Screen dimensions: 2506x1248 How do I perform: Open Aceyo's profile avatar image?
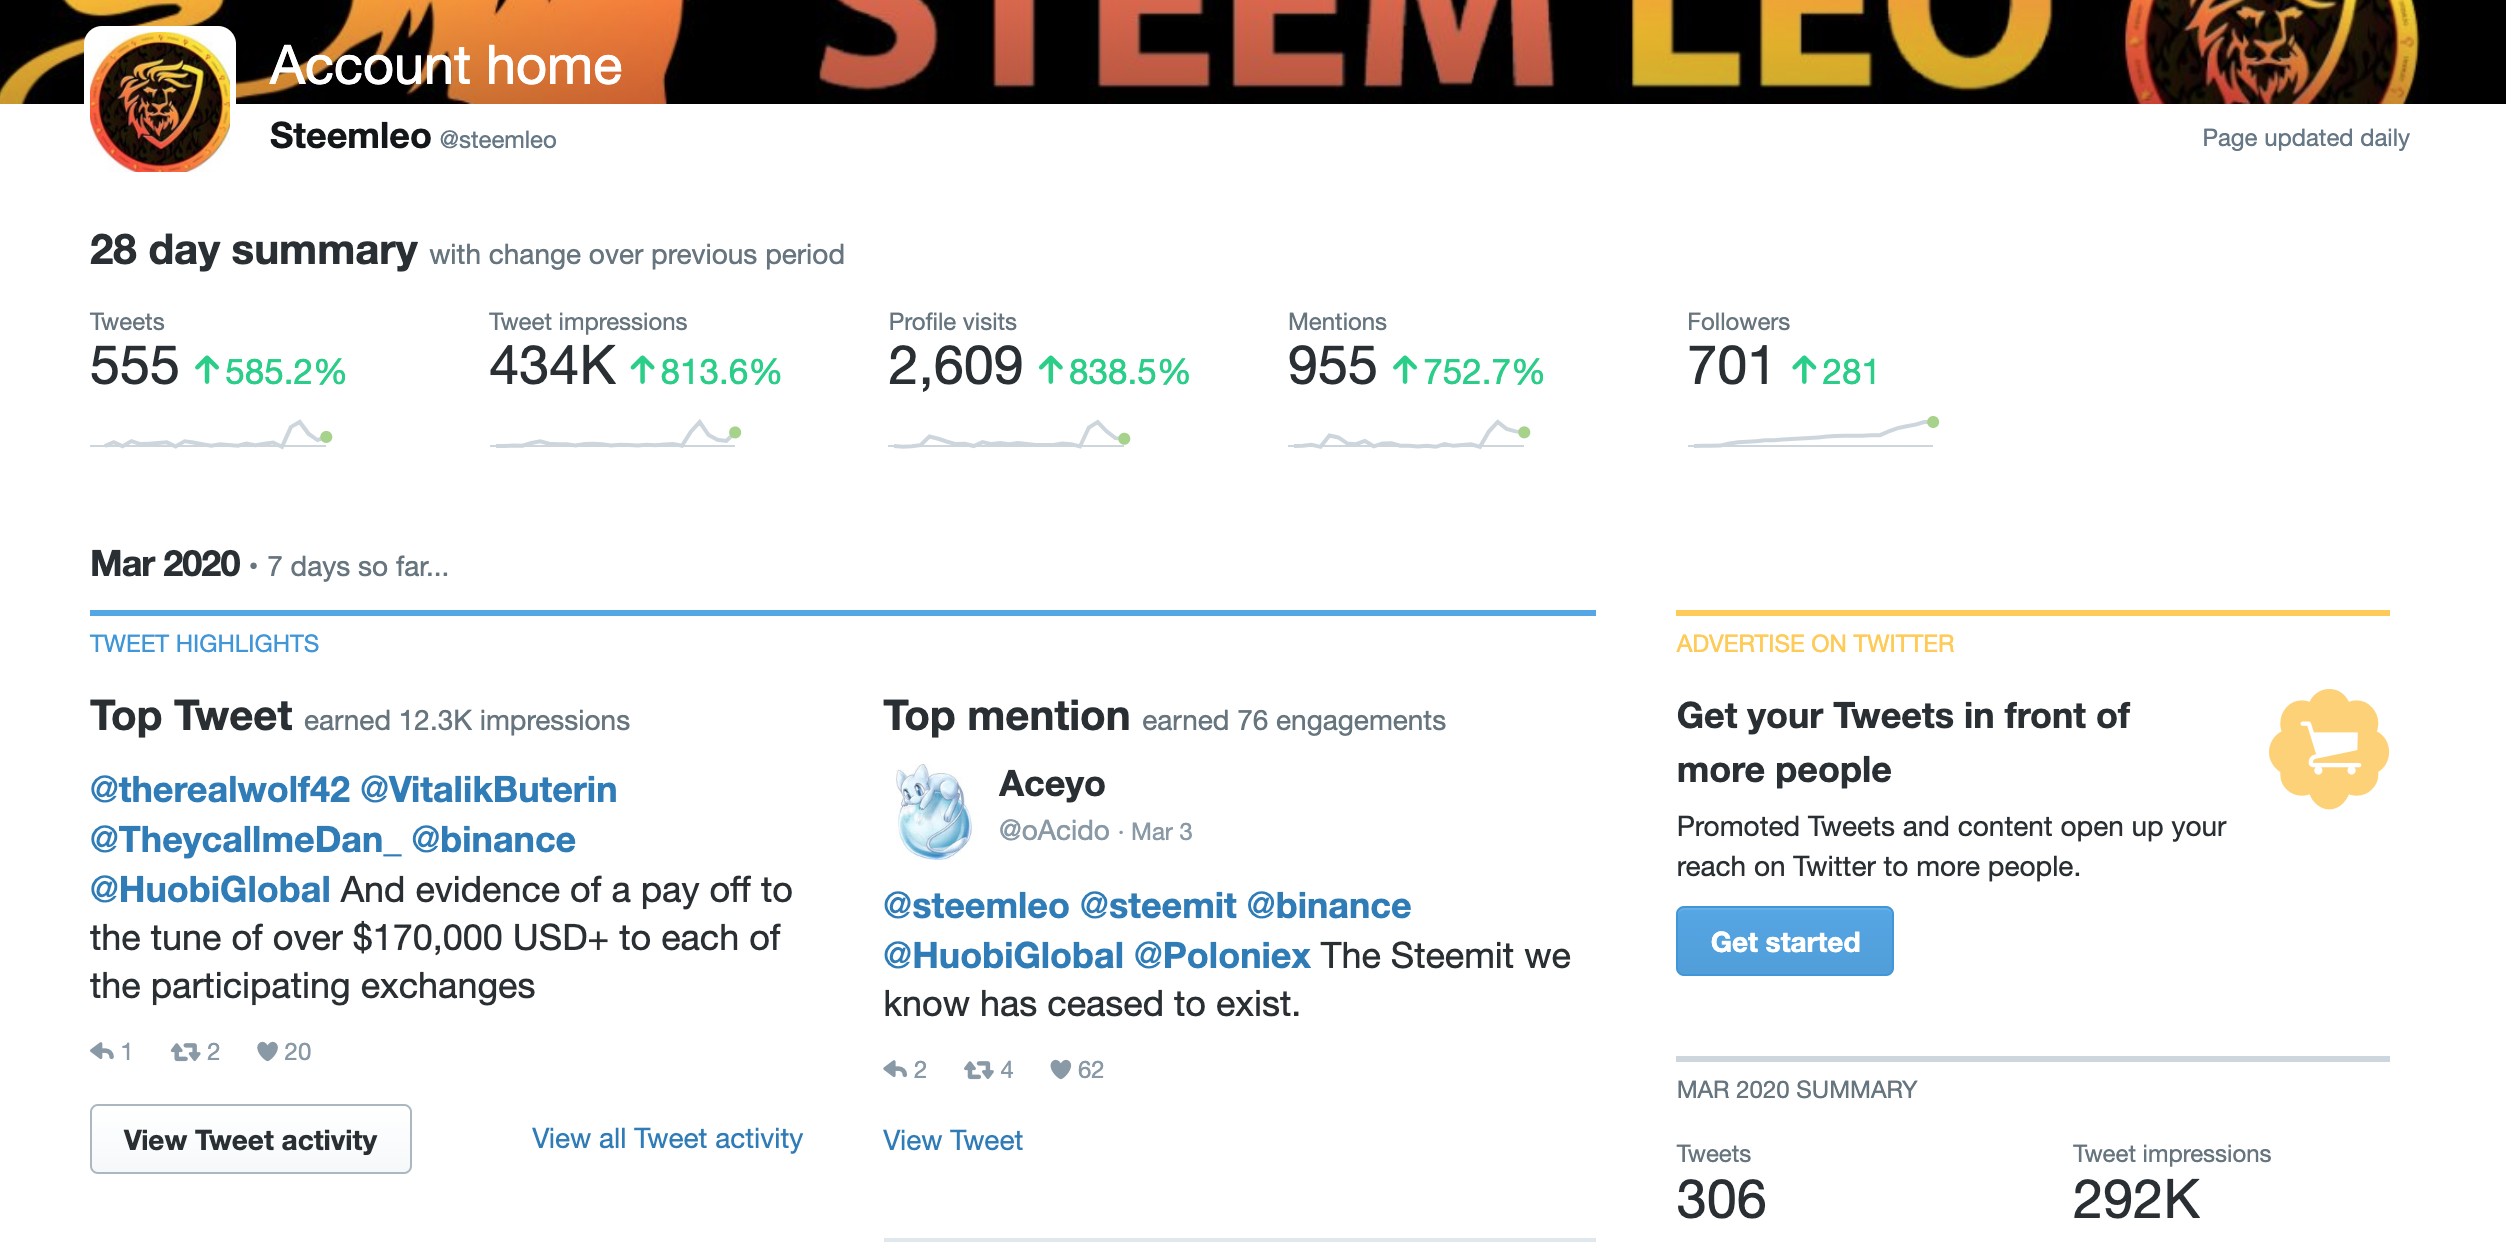tap(934, 812)
